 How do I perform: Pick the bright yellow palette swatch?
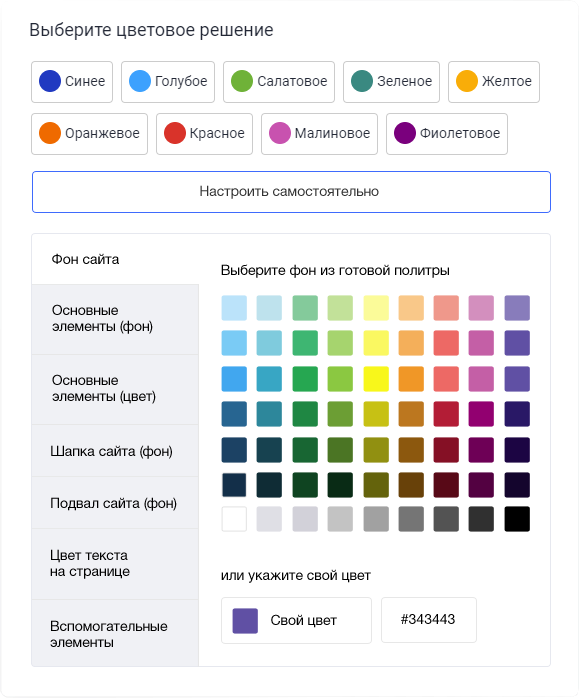click(376, 379)
